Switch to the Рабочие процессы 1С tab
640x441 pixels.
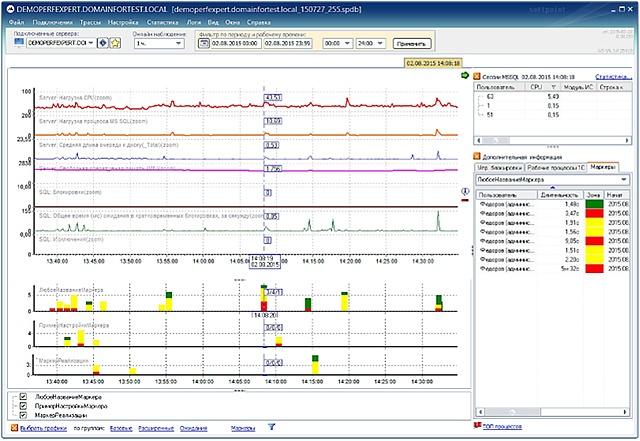(x=555, y=167)
